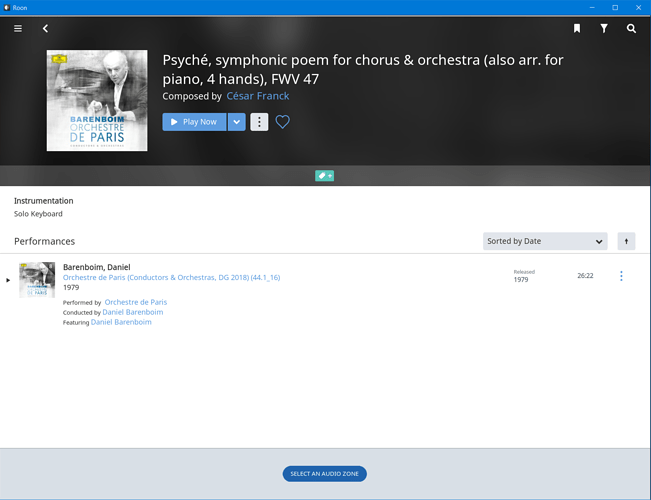This screenshot has width=651, height=500.
Task: Play the Barenboim performance with the small triangle
Action: (8, 280)
